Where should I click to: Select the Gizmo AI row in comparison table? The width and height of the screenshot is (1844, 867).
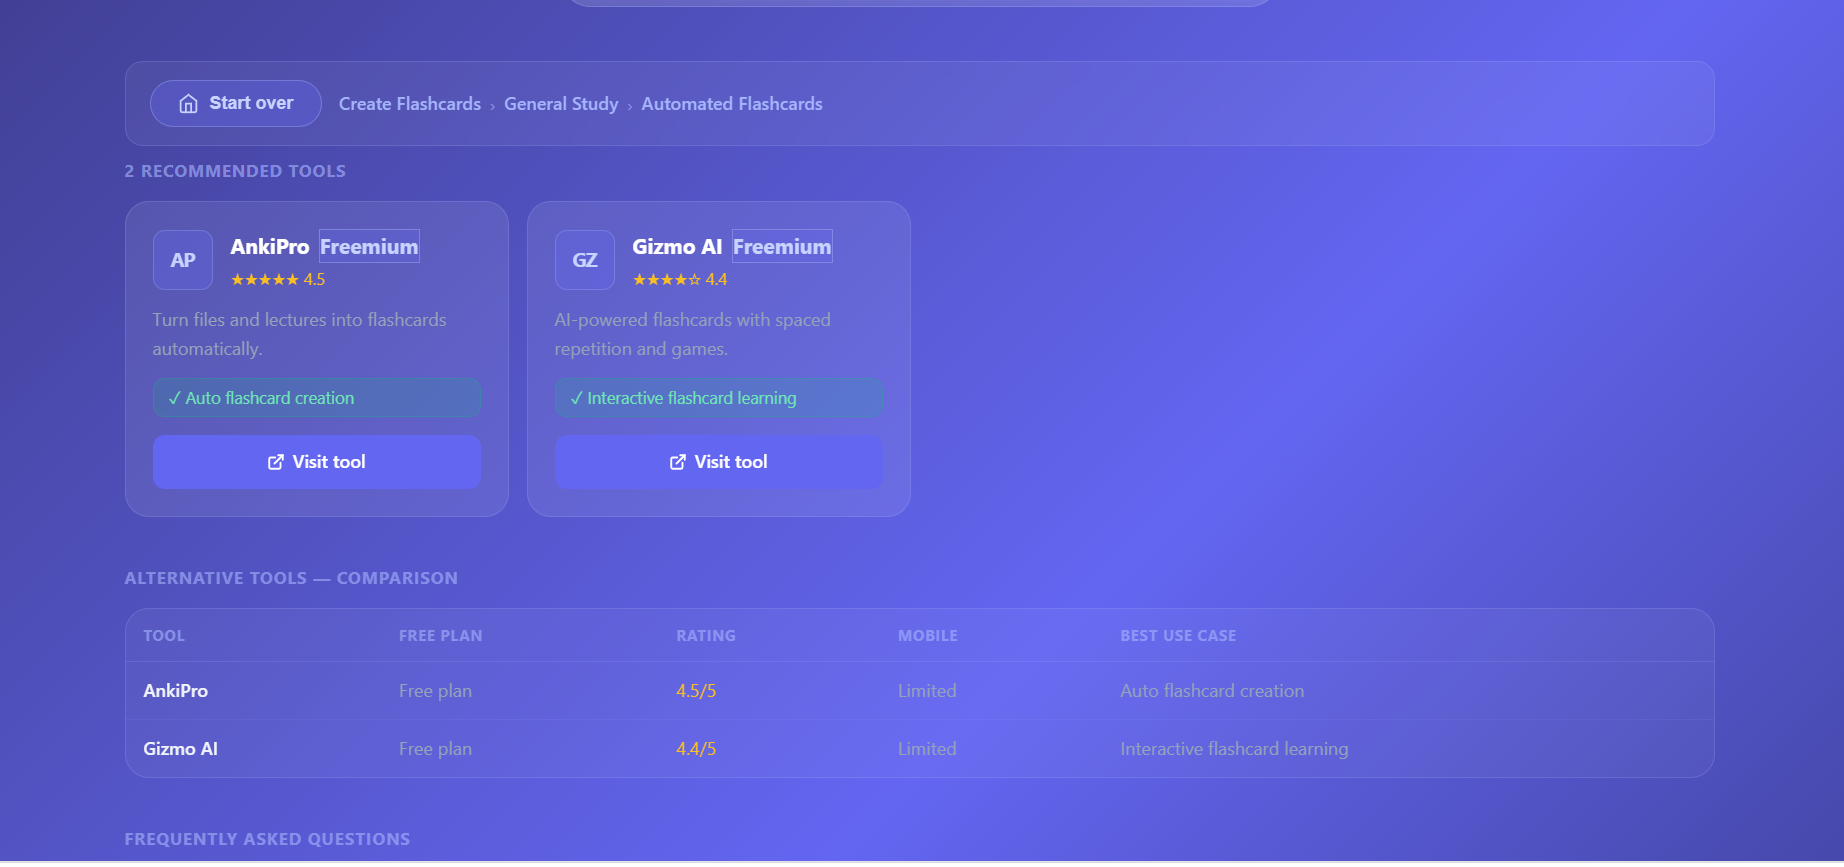click(920, 749)
